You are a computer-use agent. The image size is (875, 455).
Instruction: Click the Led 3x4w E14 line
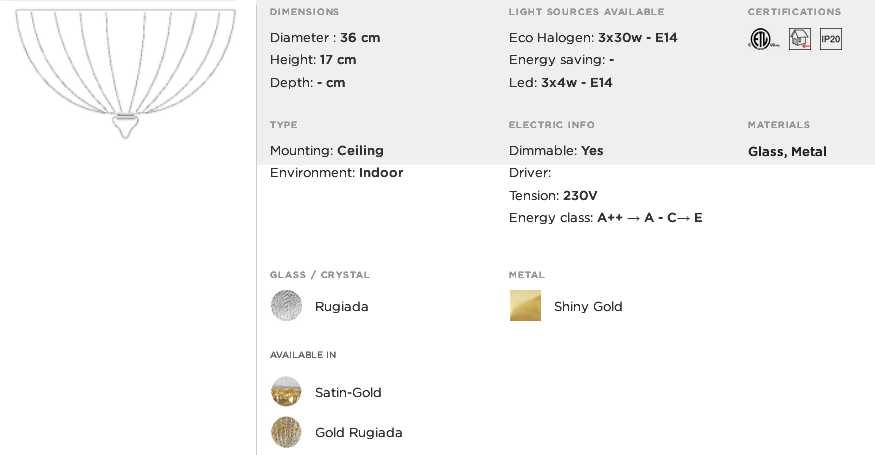tap(560, 83)
